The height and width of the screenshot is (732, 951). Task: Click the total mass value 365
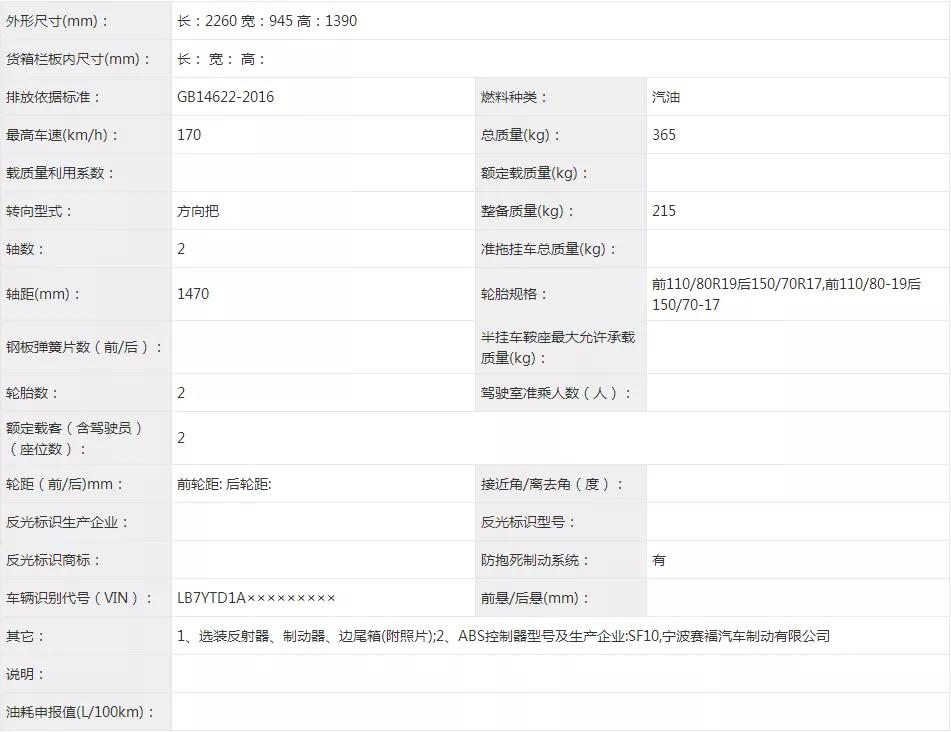[664, 135]
